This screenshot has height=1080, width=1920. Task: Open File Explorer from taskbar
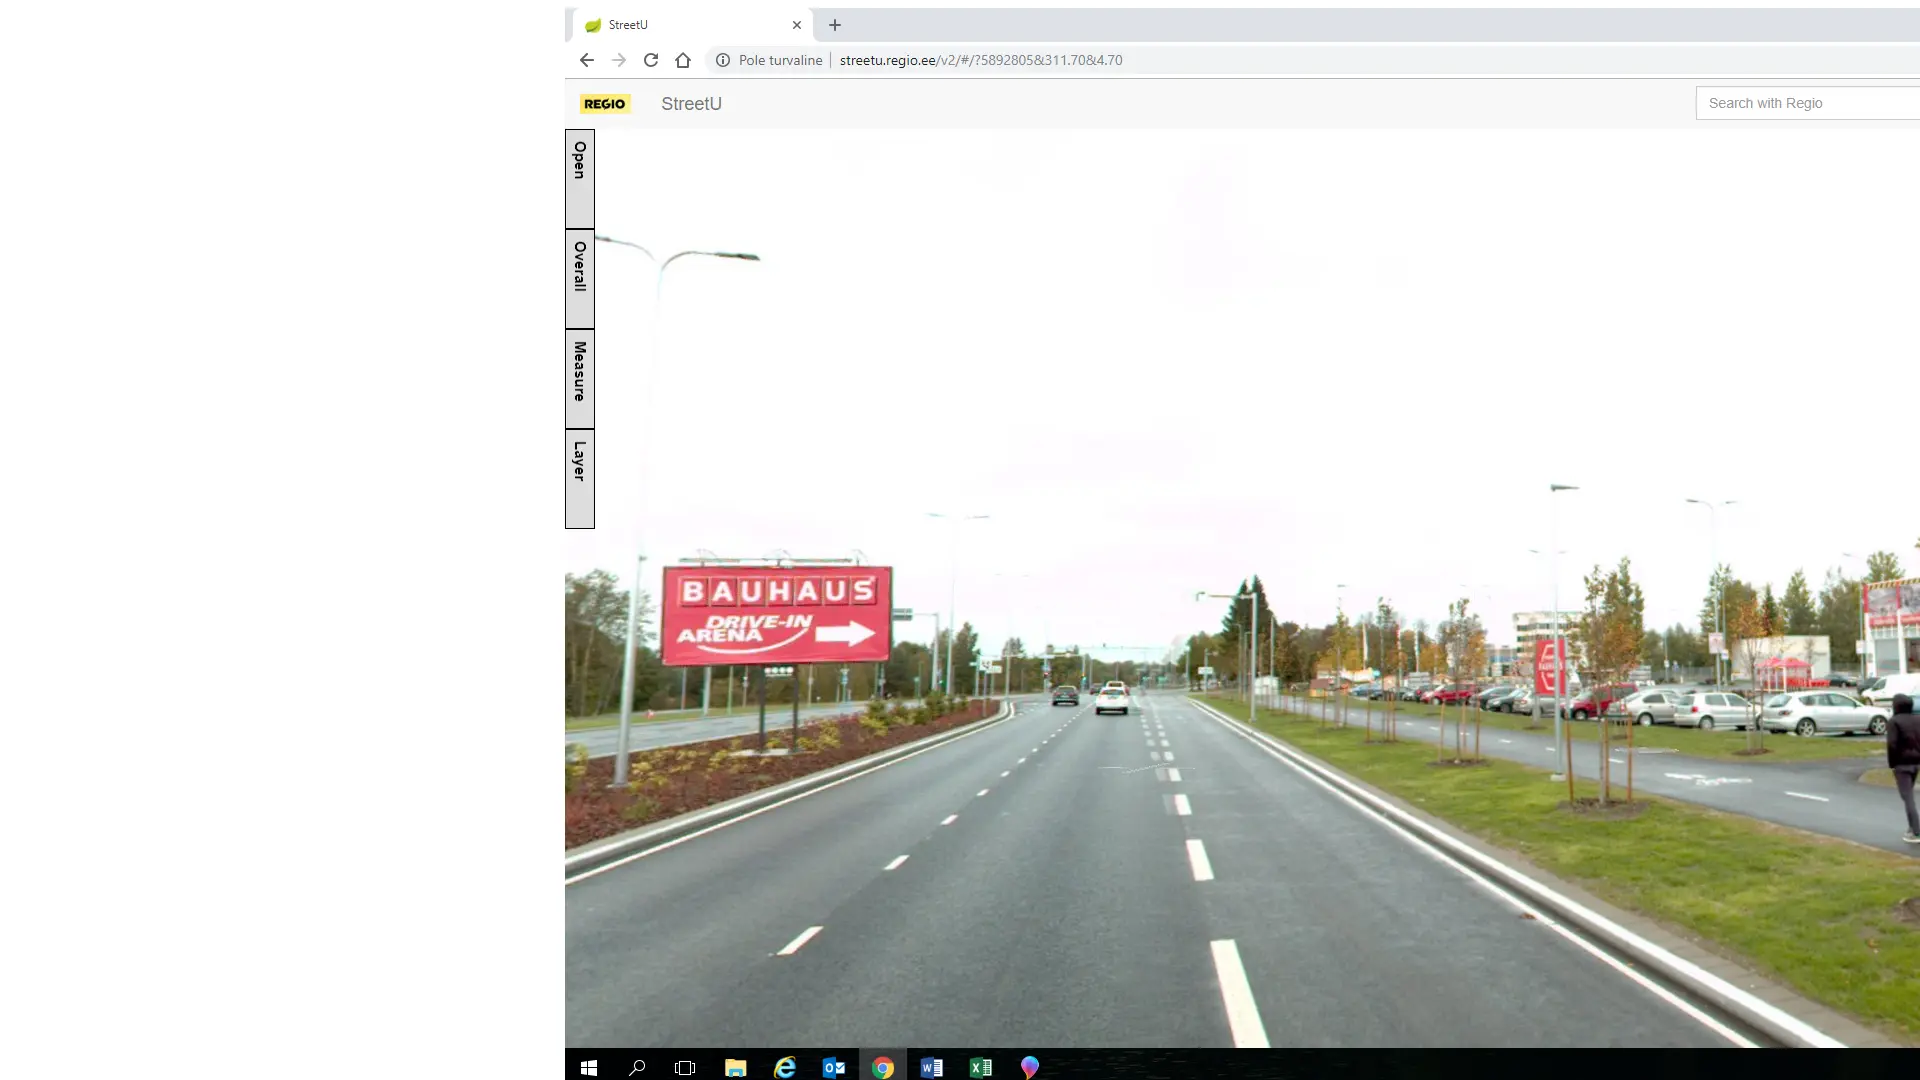tap(735, 1067)
